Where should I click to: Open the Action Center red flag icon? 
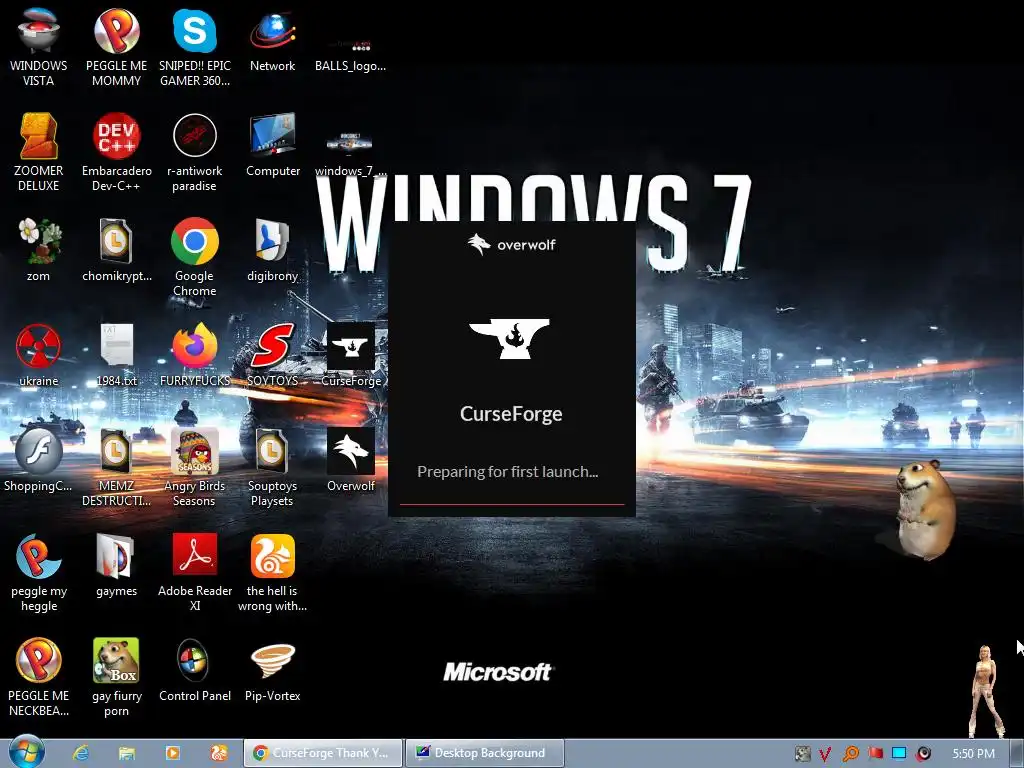tap(875, 754)
